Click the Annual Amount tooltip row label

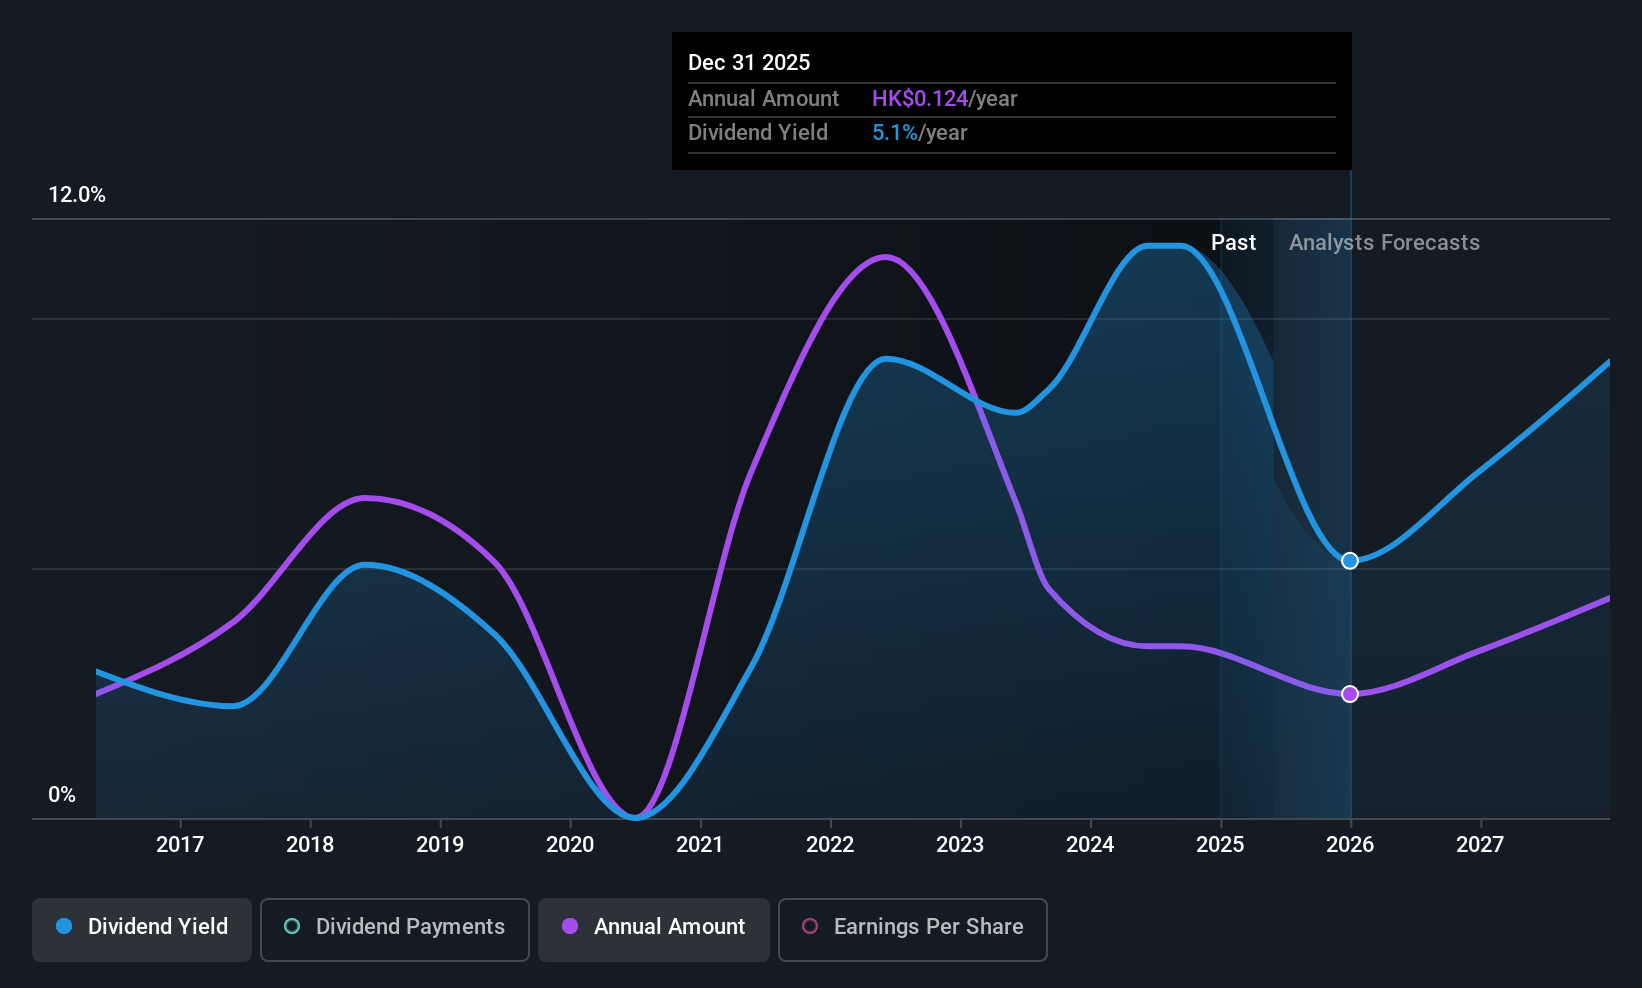tap(763, 98)
